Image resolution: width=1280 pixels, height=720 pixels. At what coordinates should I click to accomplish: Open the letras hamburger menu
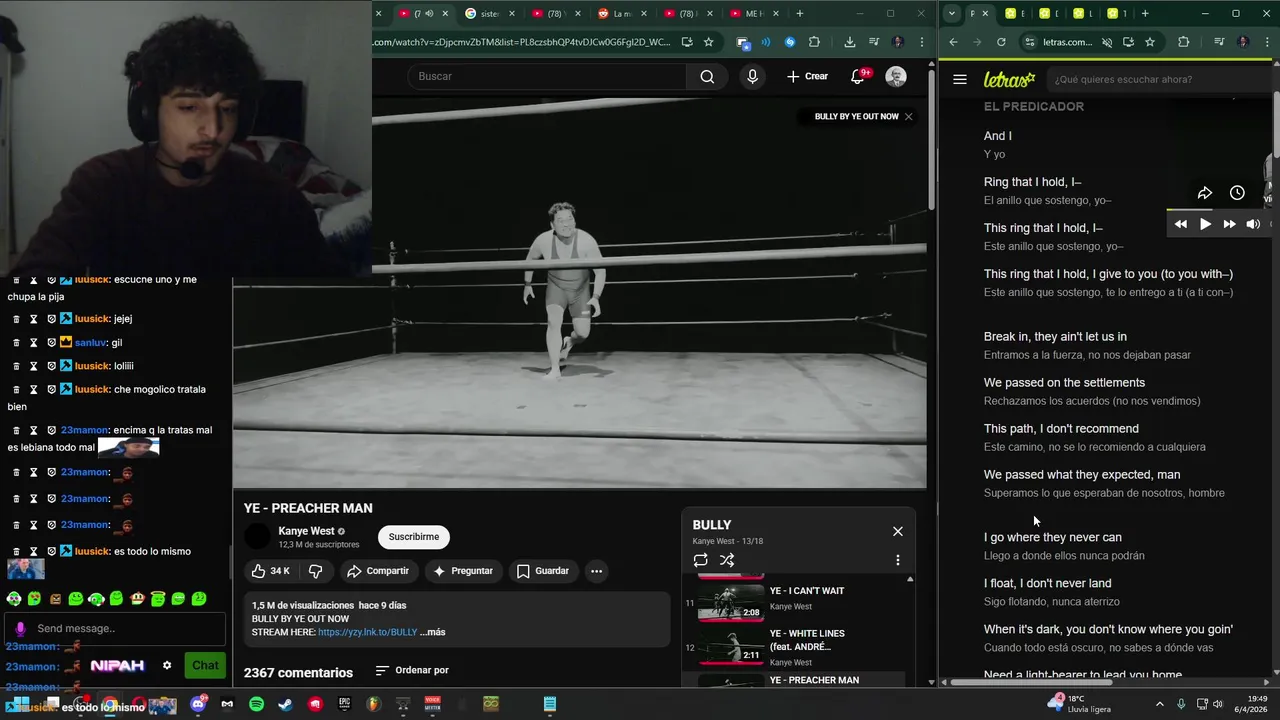(x=960, y=79)
